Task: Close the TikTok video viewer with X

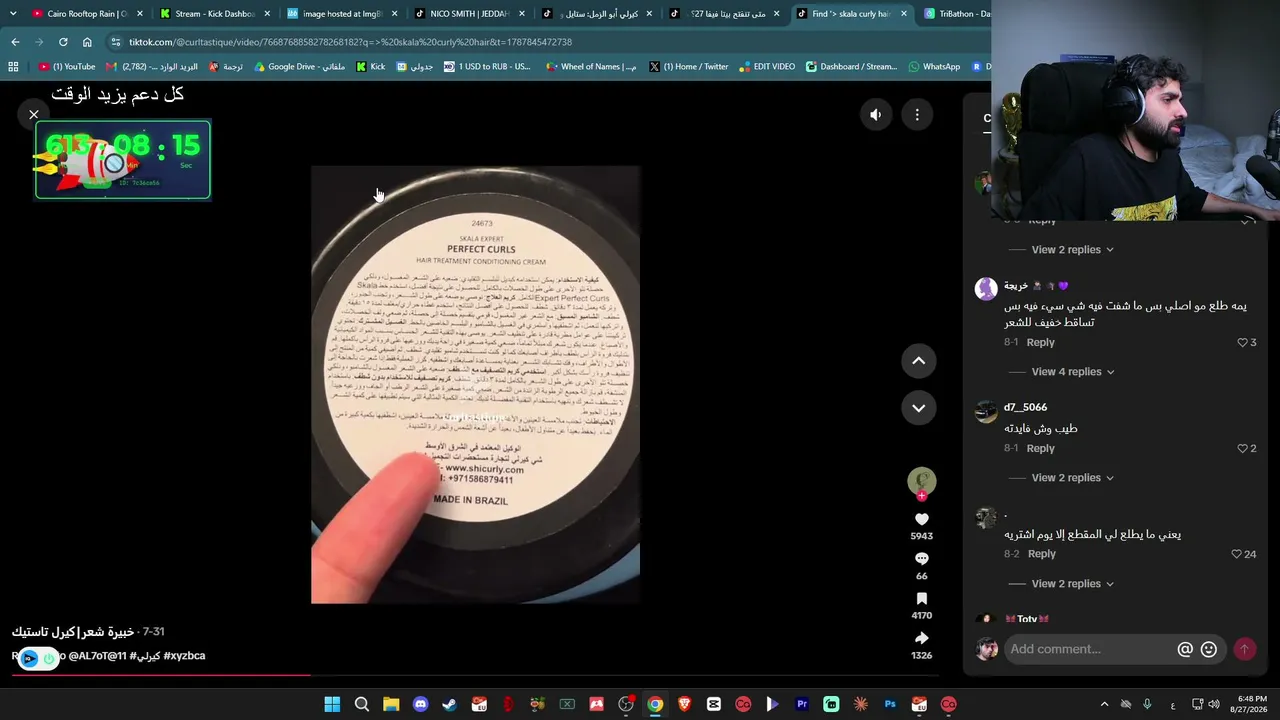Action: tap(33, 114)
